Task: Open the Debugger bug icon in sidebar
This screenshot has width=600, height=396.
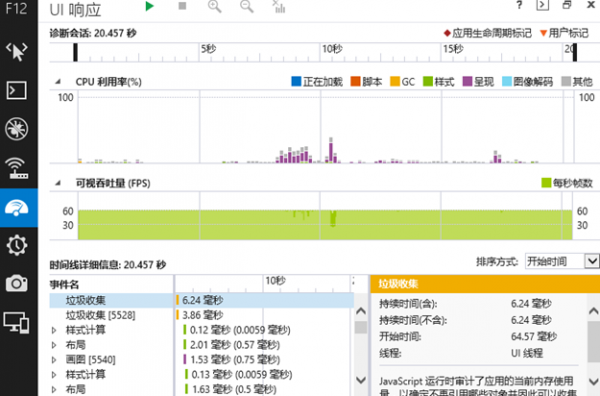Action: click(17, 129)
